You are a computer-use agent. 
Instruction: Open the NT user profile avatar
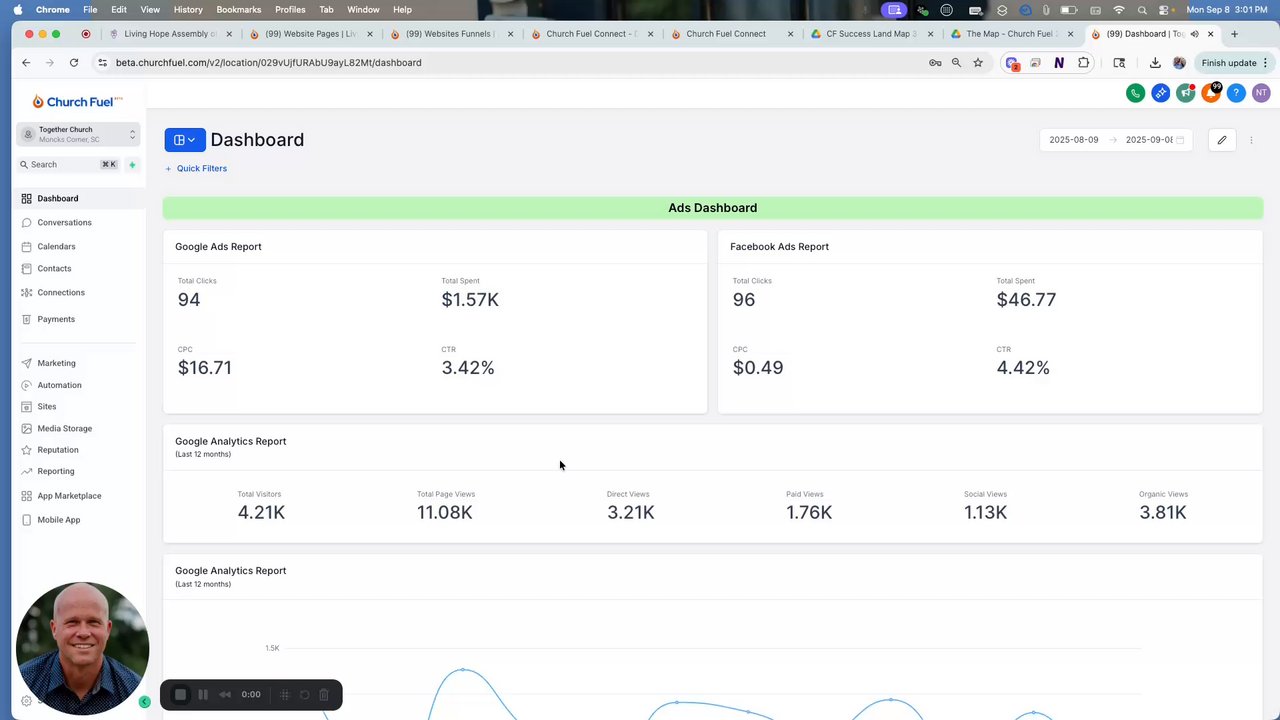pos(1261,93)
